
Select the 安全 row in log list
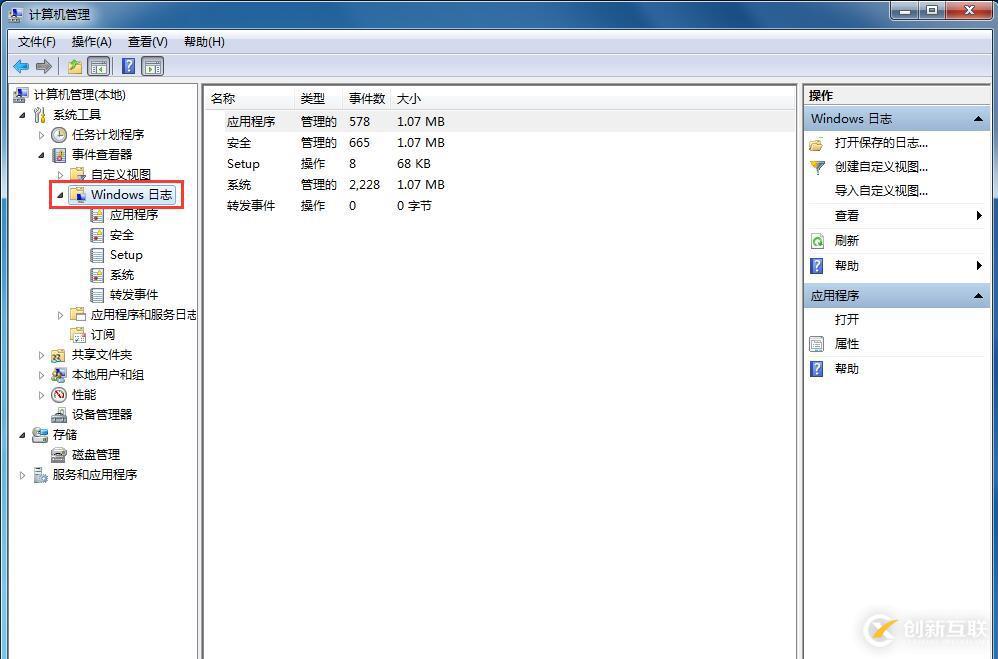click(500, 143)
